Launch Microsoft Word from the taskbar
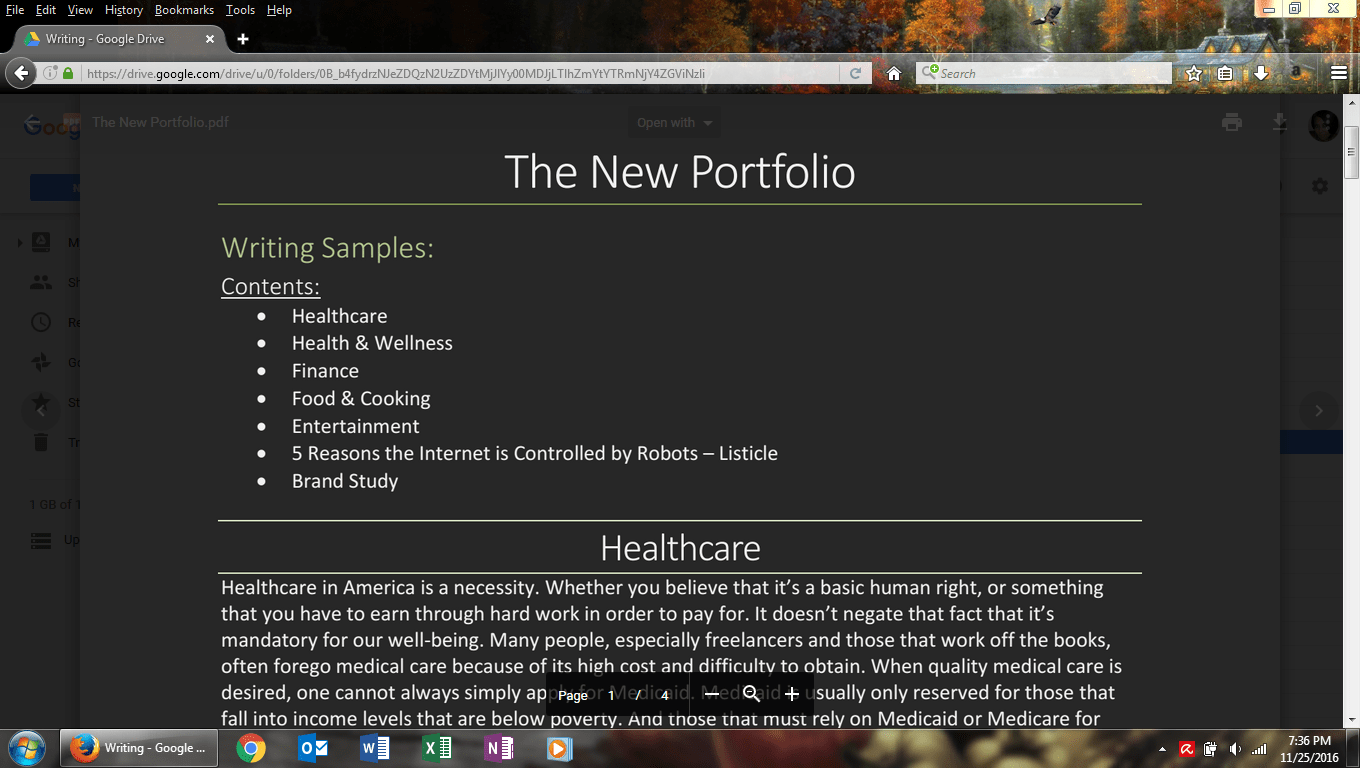The width and height of the screenshot is (1360, 768). point(375,747)
